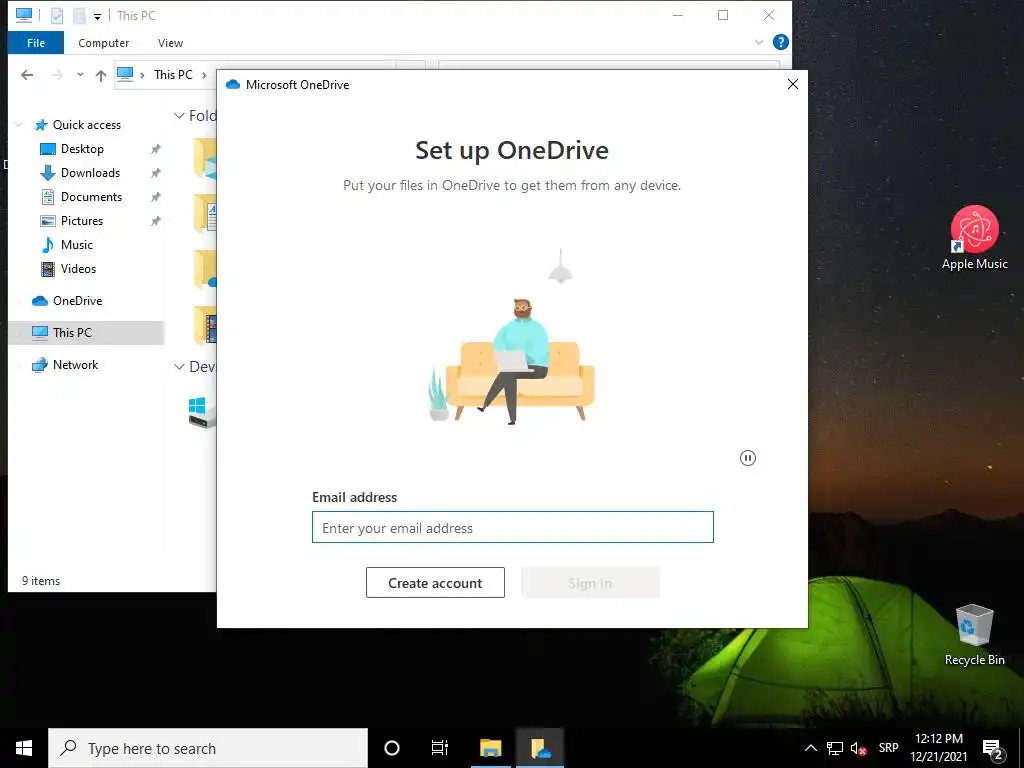Click the pin icon beside Documents
The width and height of the screenshot is (1024, 768).
coord(155,197)
